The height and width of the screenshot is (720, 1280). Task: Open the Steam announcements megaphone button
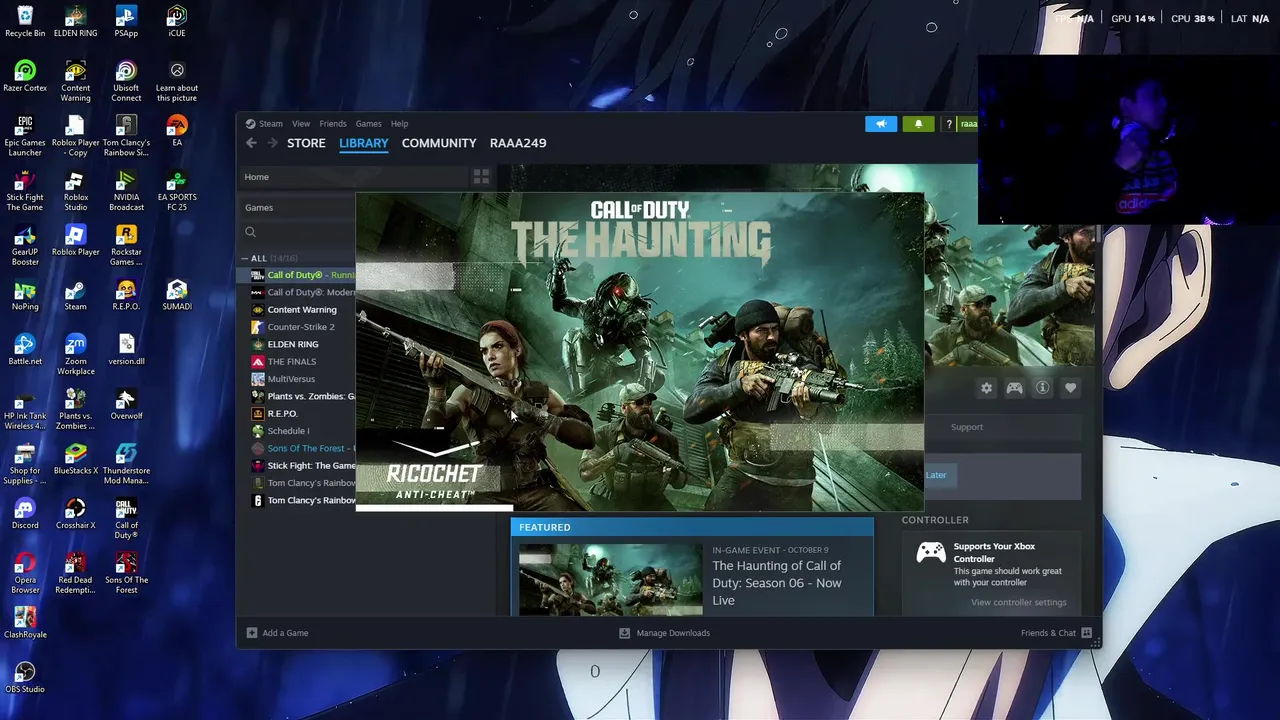tap(881, 124)
